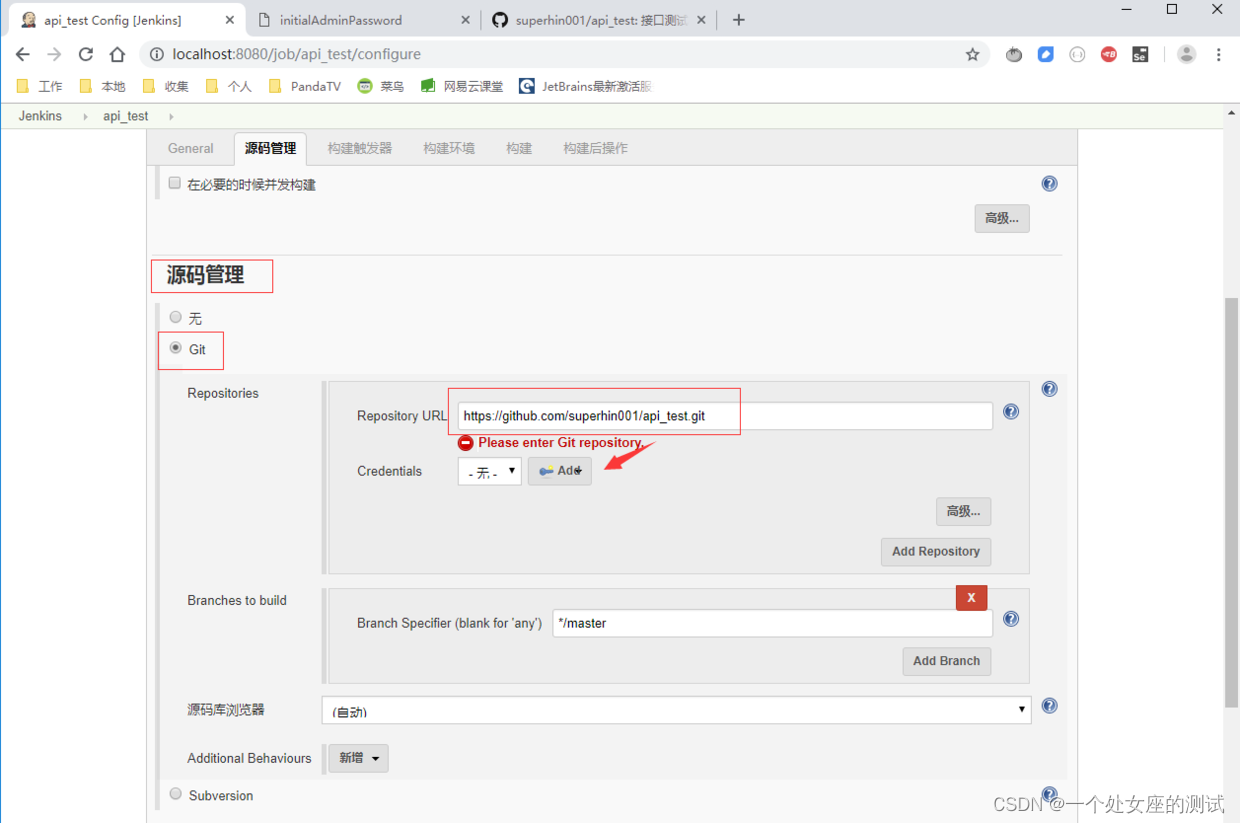Select the Subversion radio button
The height and width of the screenshot is (823, 1240).
(x=176, y=794)
